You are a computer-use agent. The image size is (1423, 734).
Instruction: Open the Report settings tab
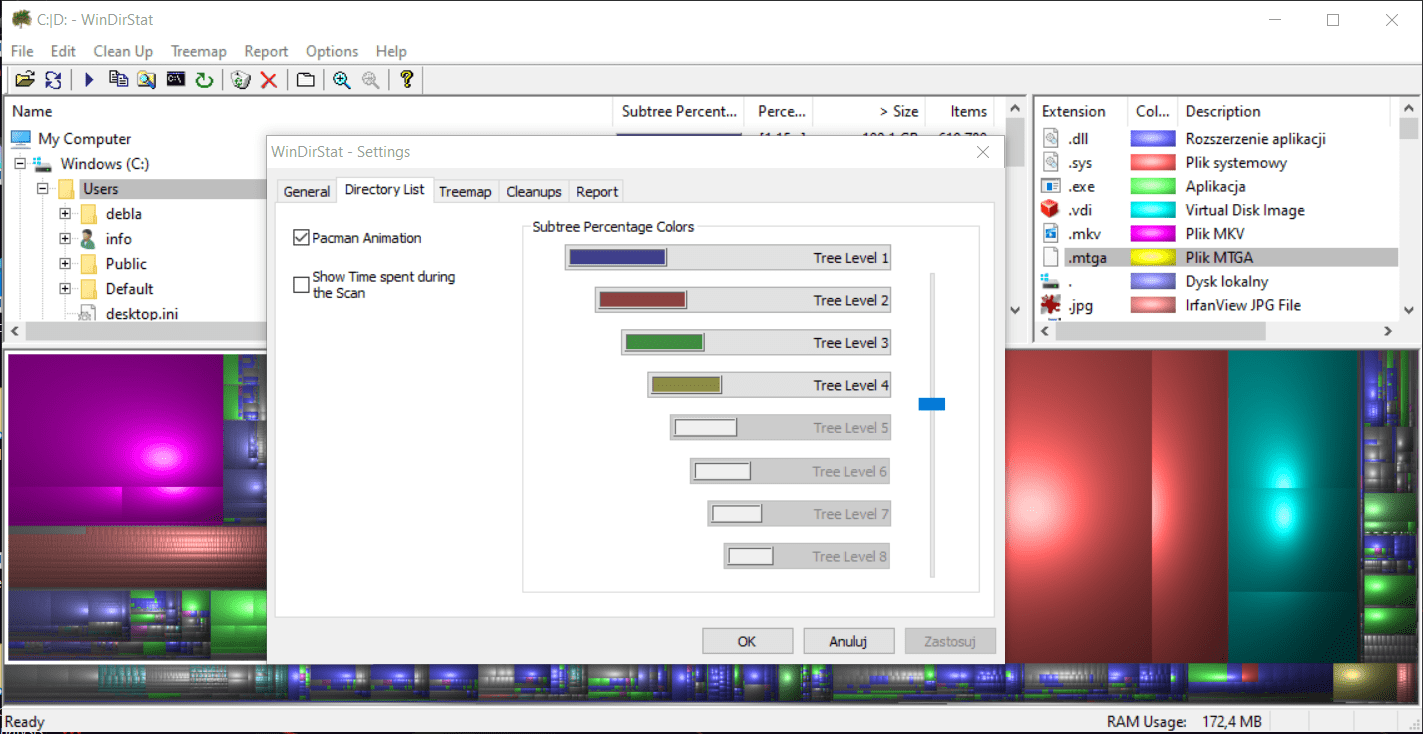[597, 192]
